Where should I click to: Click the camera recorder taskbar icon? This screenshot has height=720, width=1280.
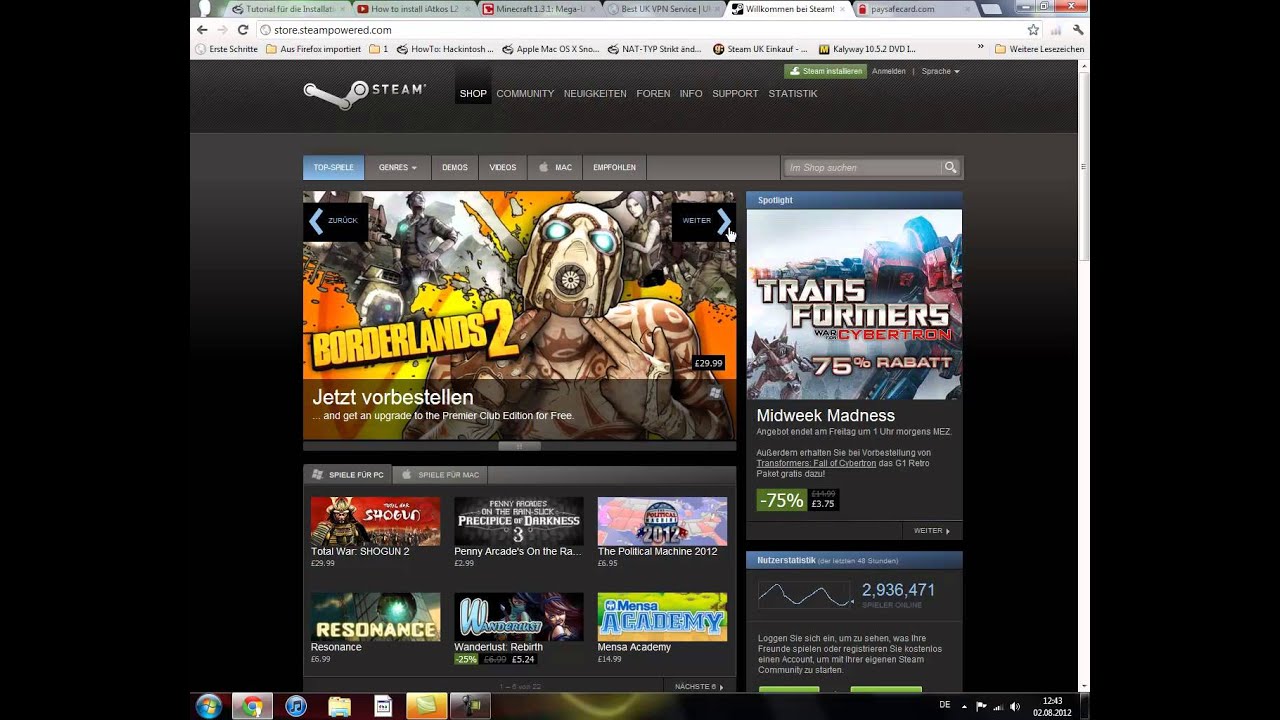click(x=469, y=707)
